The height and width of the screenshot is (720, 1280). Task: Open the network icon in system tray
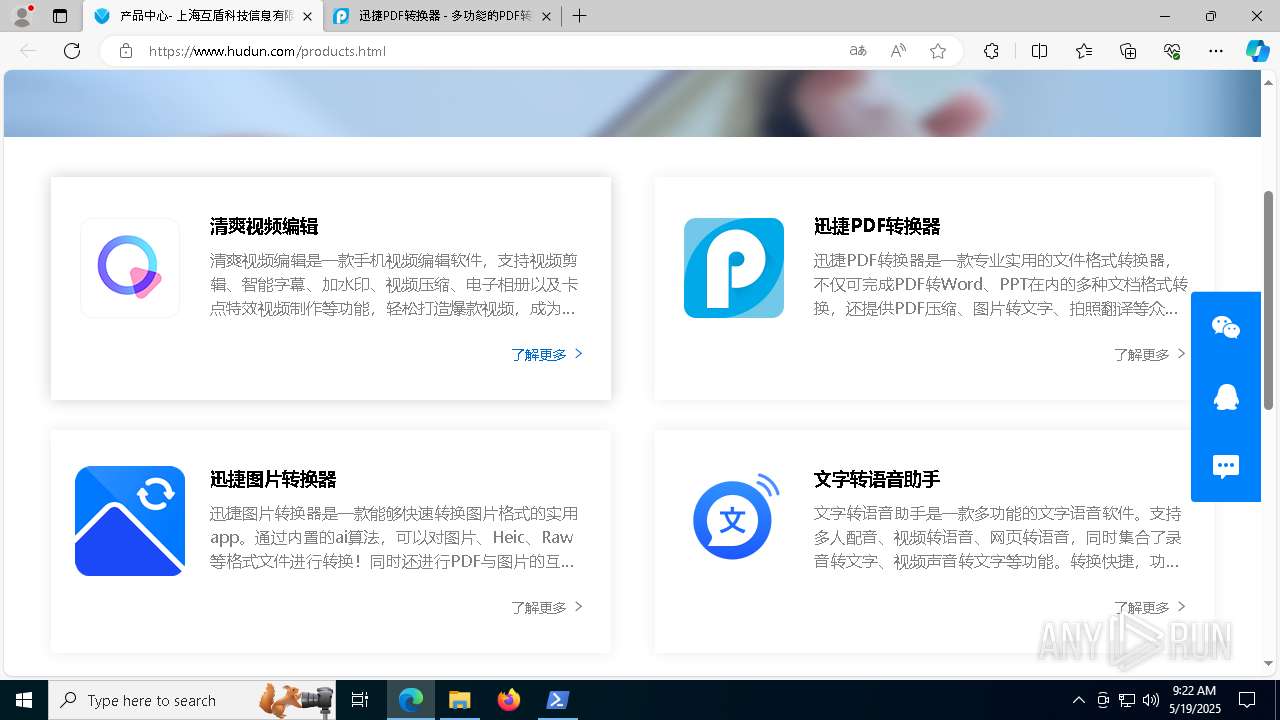1127,700
